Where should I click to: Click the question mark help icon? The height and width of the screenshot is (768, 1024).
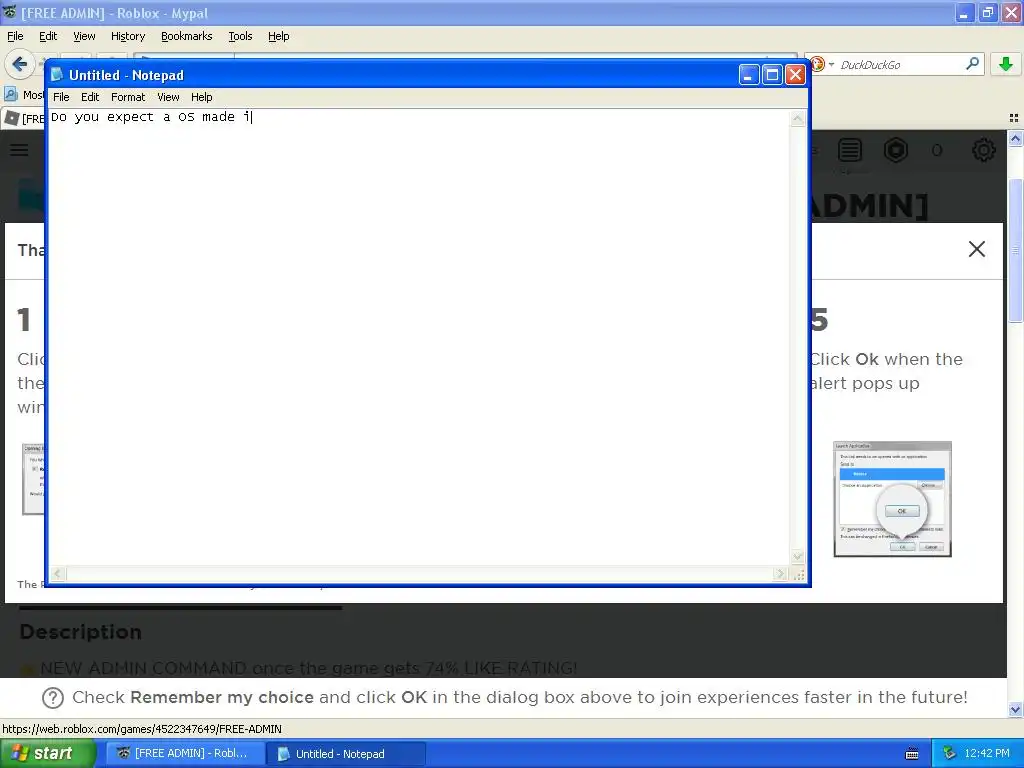click(53, 698)
